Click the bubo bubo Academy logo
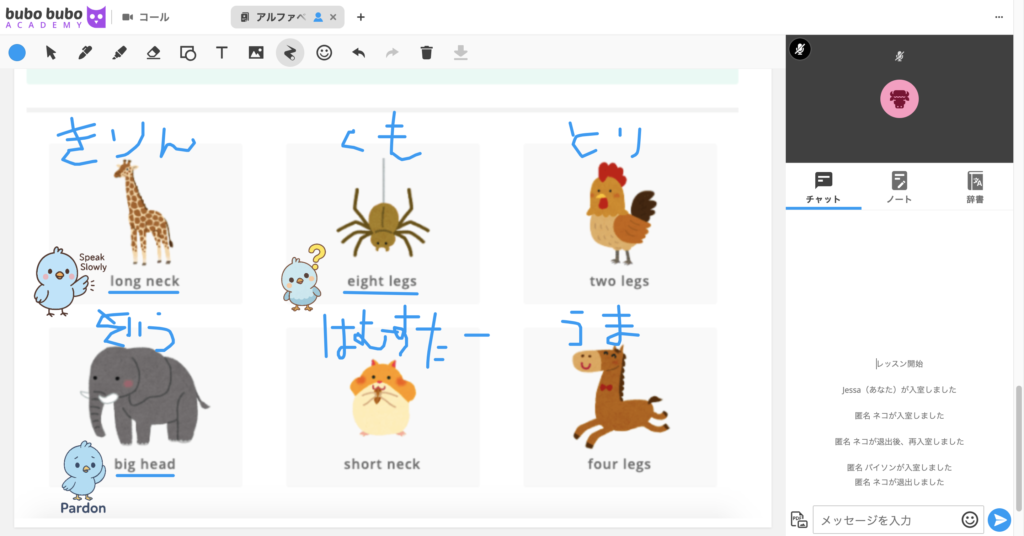Image resolution: width=1024 pixels, height=536 pixels. click(x=55, y=17)
